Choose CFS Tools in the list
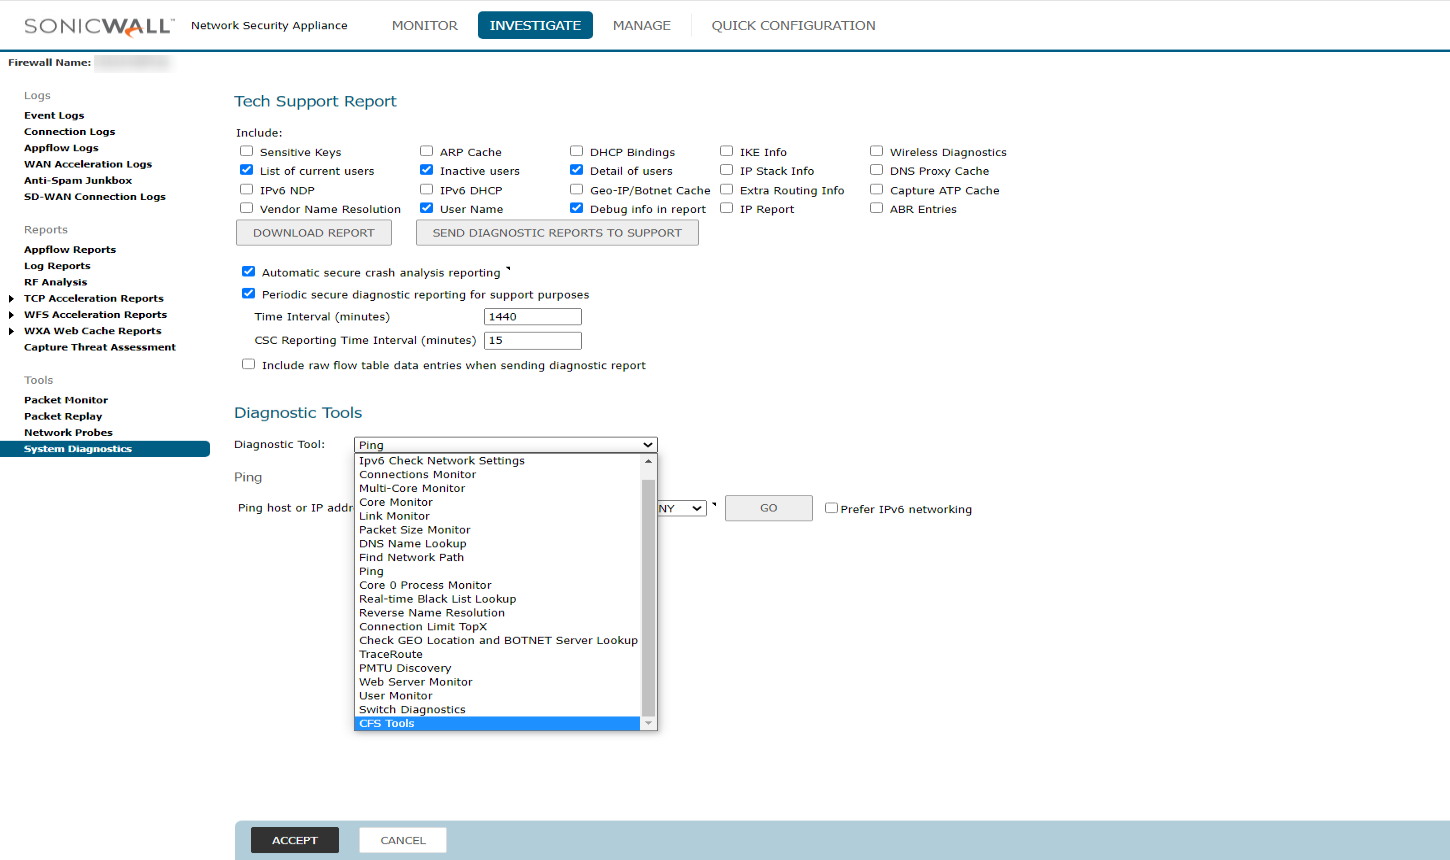 tap(387, 723)
